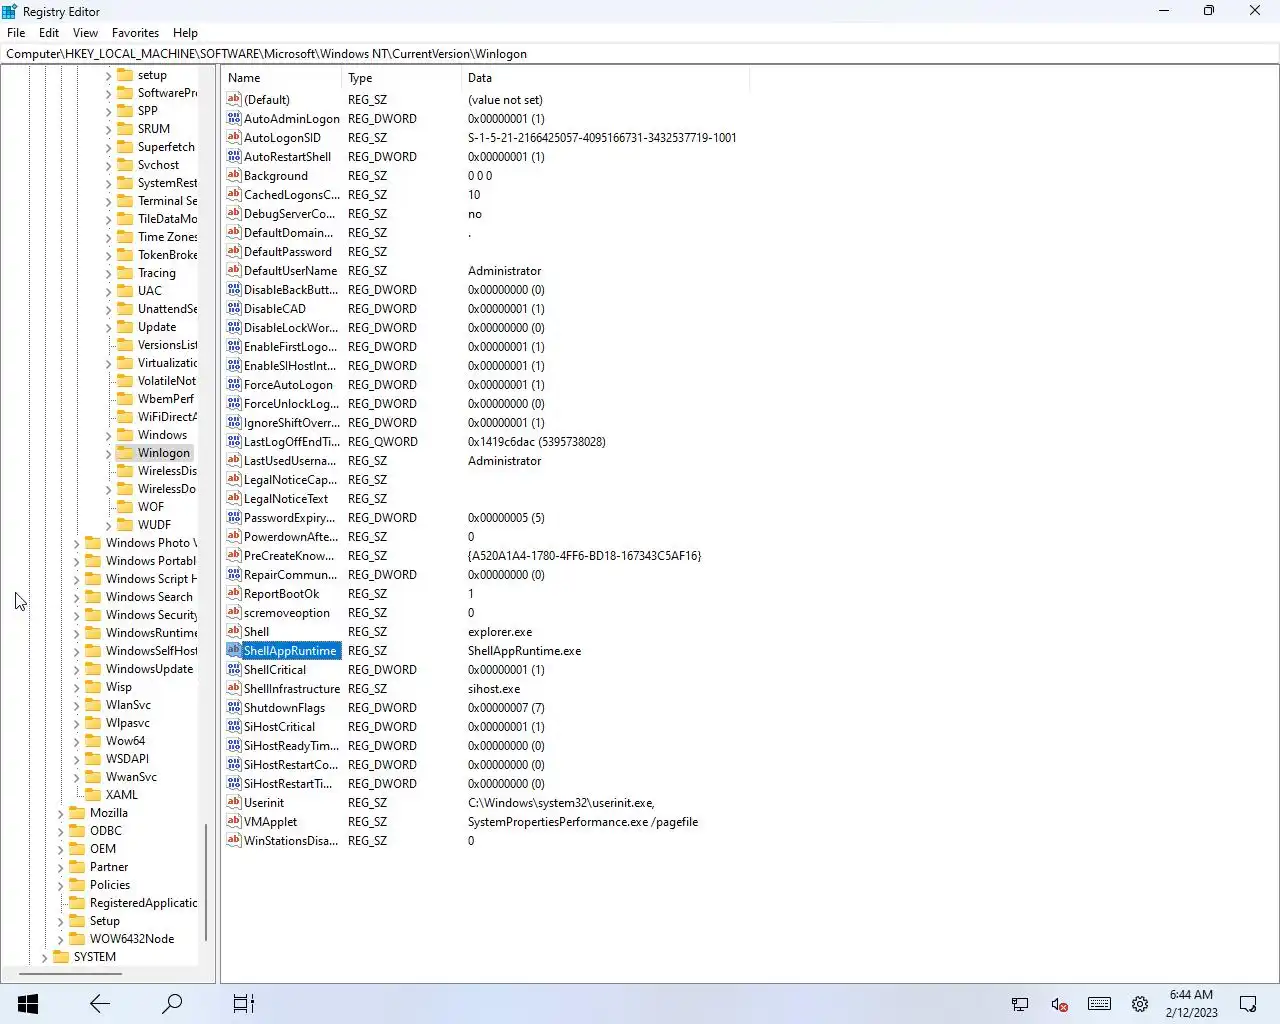The image size is (1280, 1024).
Task: Expand the Policies tree node
Action: click(60, 885)
